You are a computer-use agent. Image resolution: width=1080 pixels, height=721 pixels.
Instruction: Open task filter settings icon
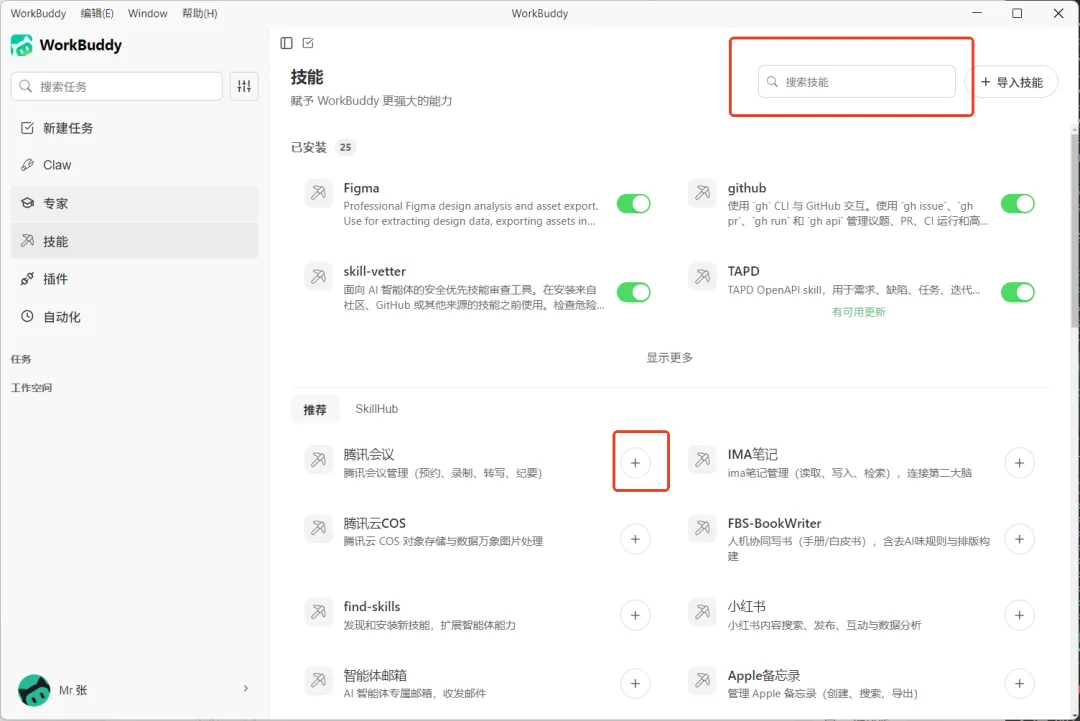[245, 86]
